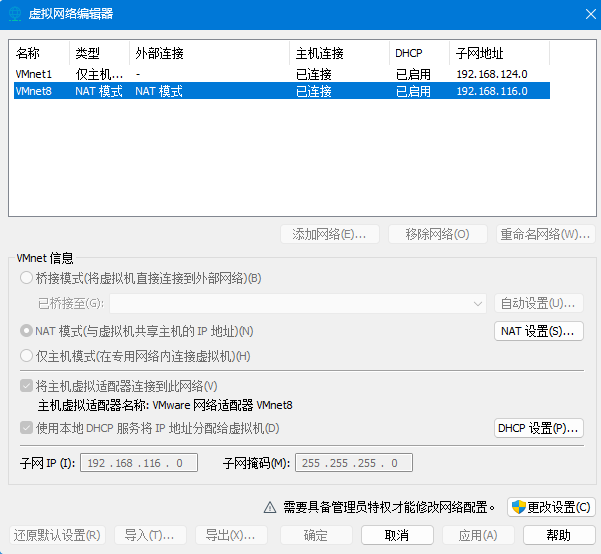Image resolution: width=601 pixels, height=554 pixels.
Task: Click the 主机连接 column header
Action: [x=340, y=53]
